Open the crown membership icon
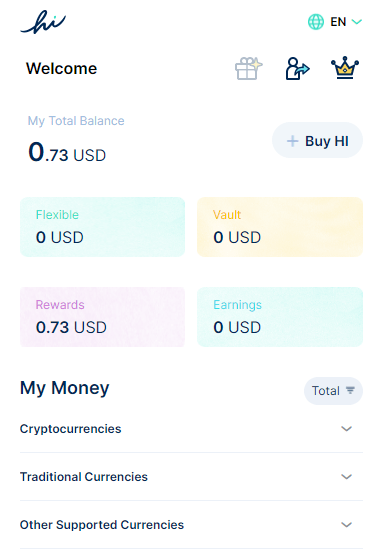 click(345, 68)
